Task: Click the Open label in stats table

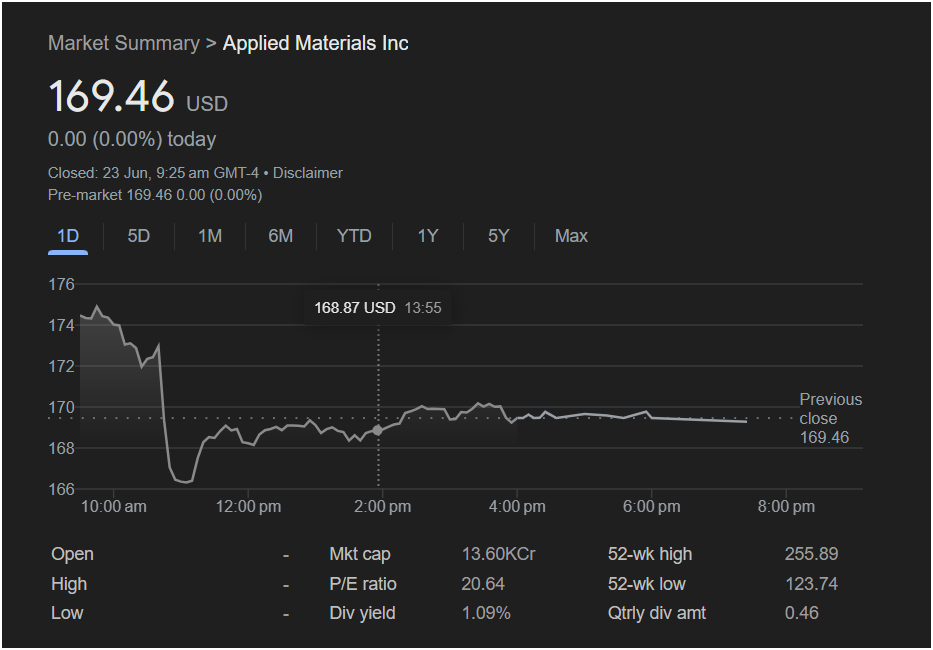Action: click(73, 554)
